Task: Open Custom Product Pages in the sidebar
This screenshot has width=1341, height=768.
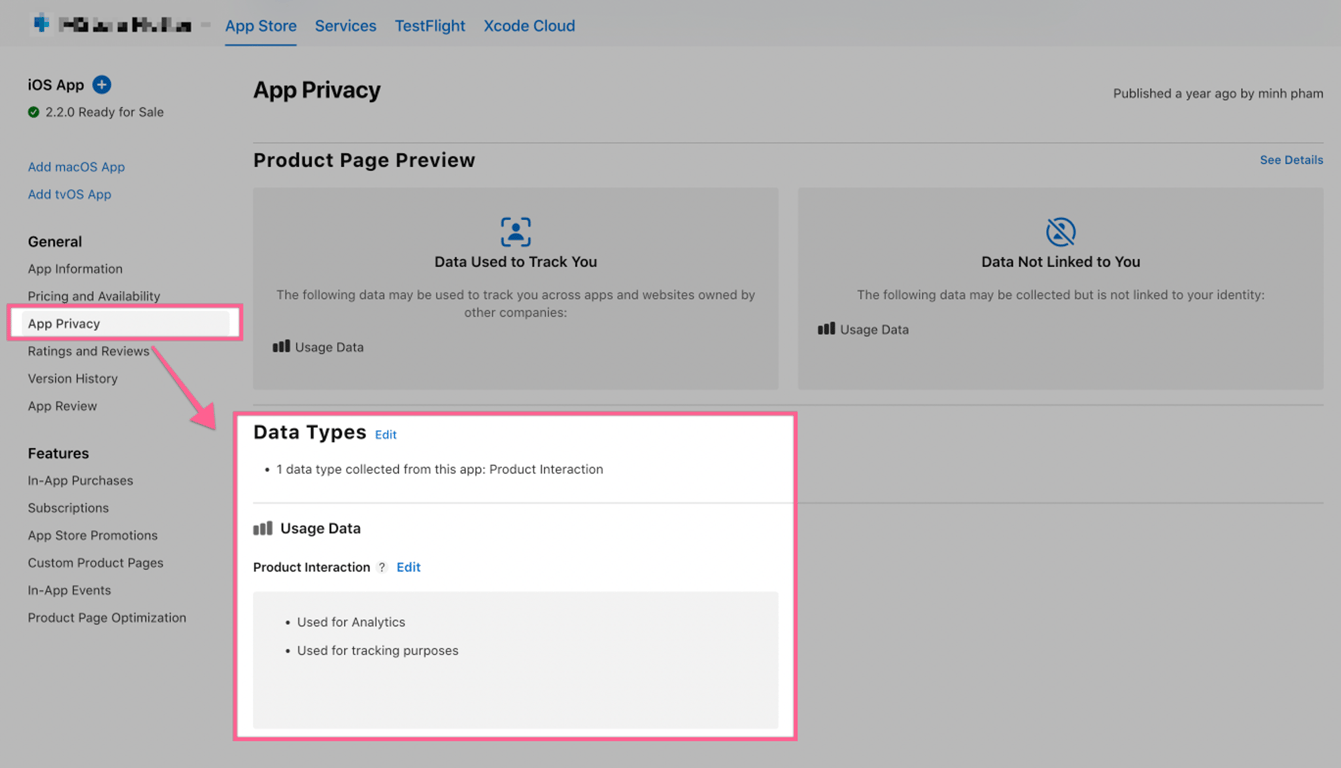Action: pyautogui.click(x=96, y=563)
